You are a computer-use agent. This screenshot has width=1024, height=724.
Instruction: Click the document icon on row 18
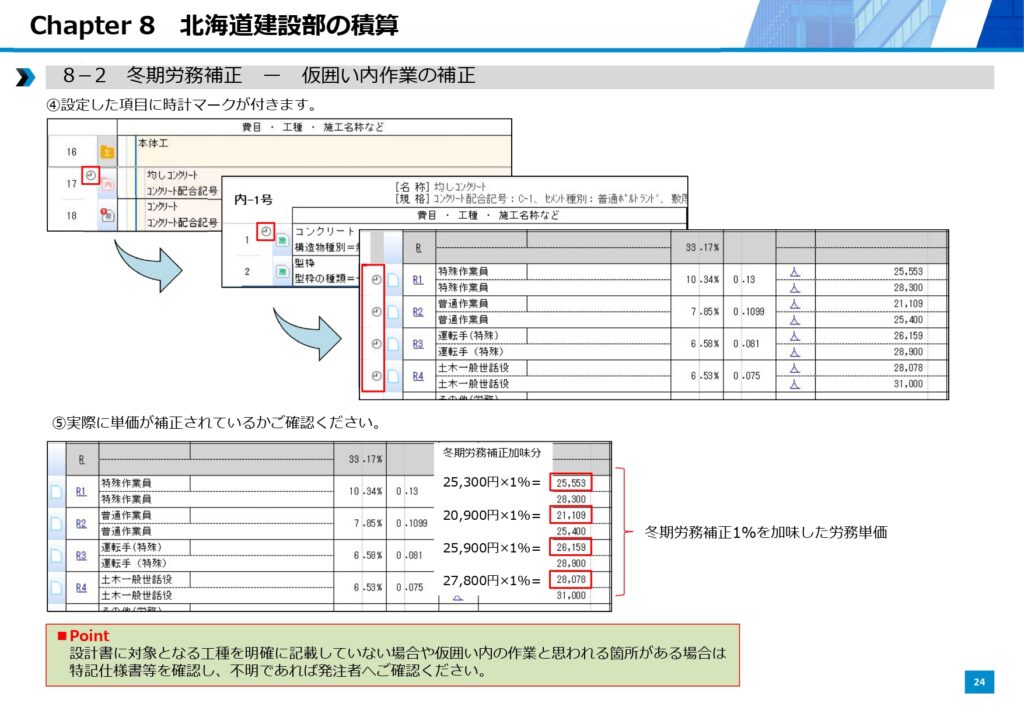click(106, 214)
